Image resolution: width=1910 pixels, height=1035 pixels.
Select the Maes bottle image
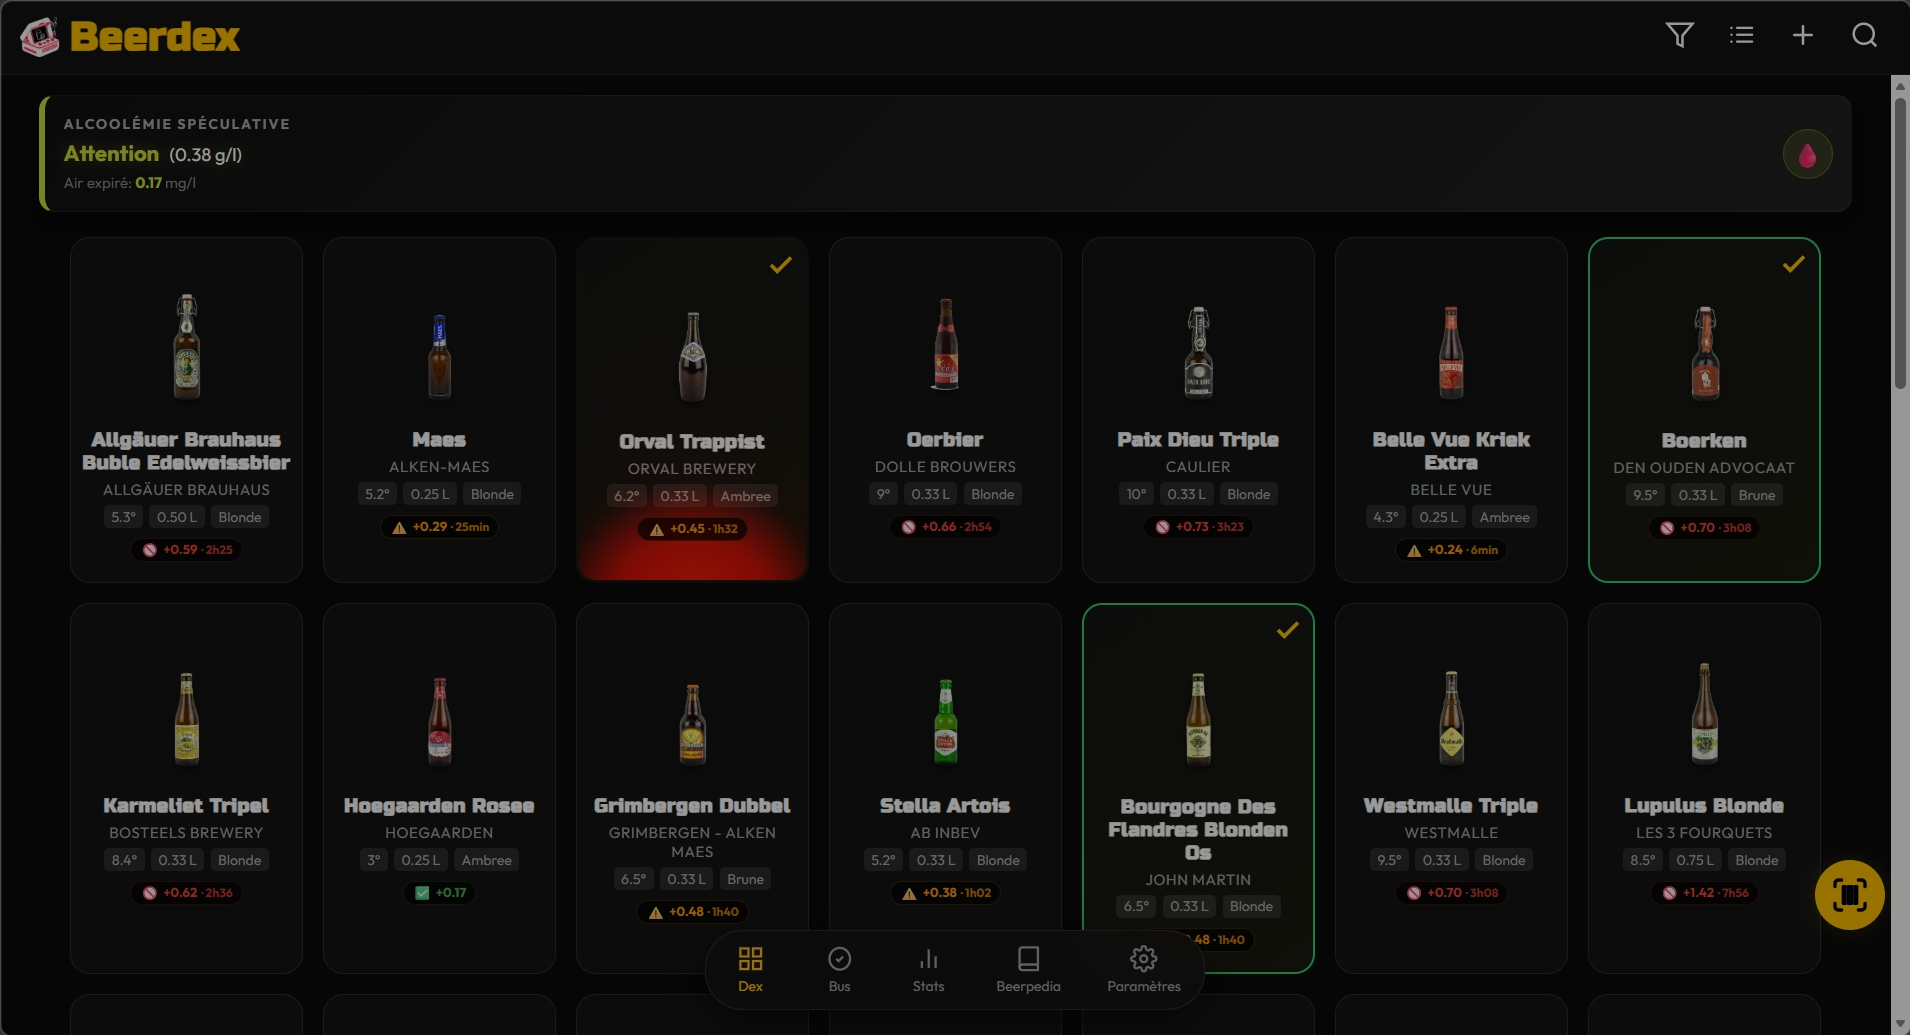pos(439,355)
